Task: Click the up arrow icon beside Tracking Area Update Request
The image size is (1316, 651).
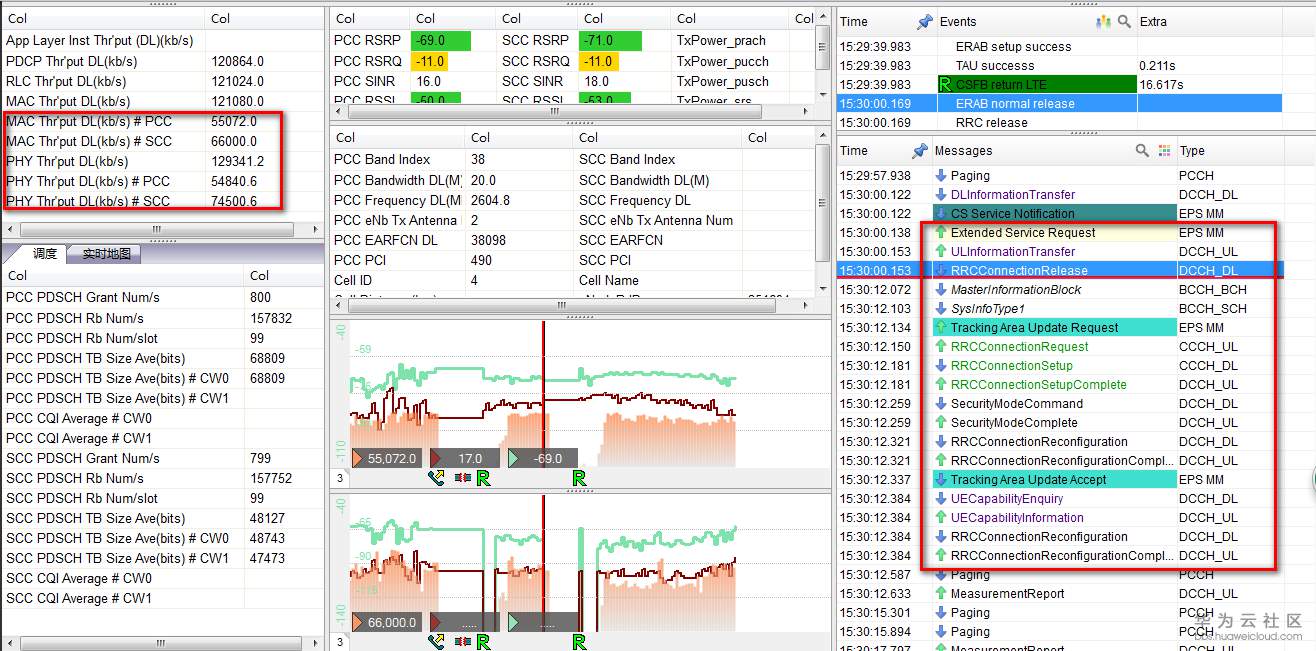Action: [x=941, y=328]
